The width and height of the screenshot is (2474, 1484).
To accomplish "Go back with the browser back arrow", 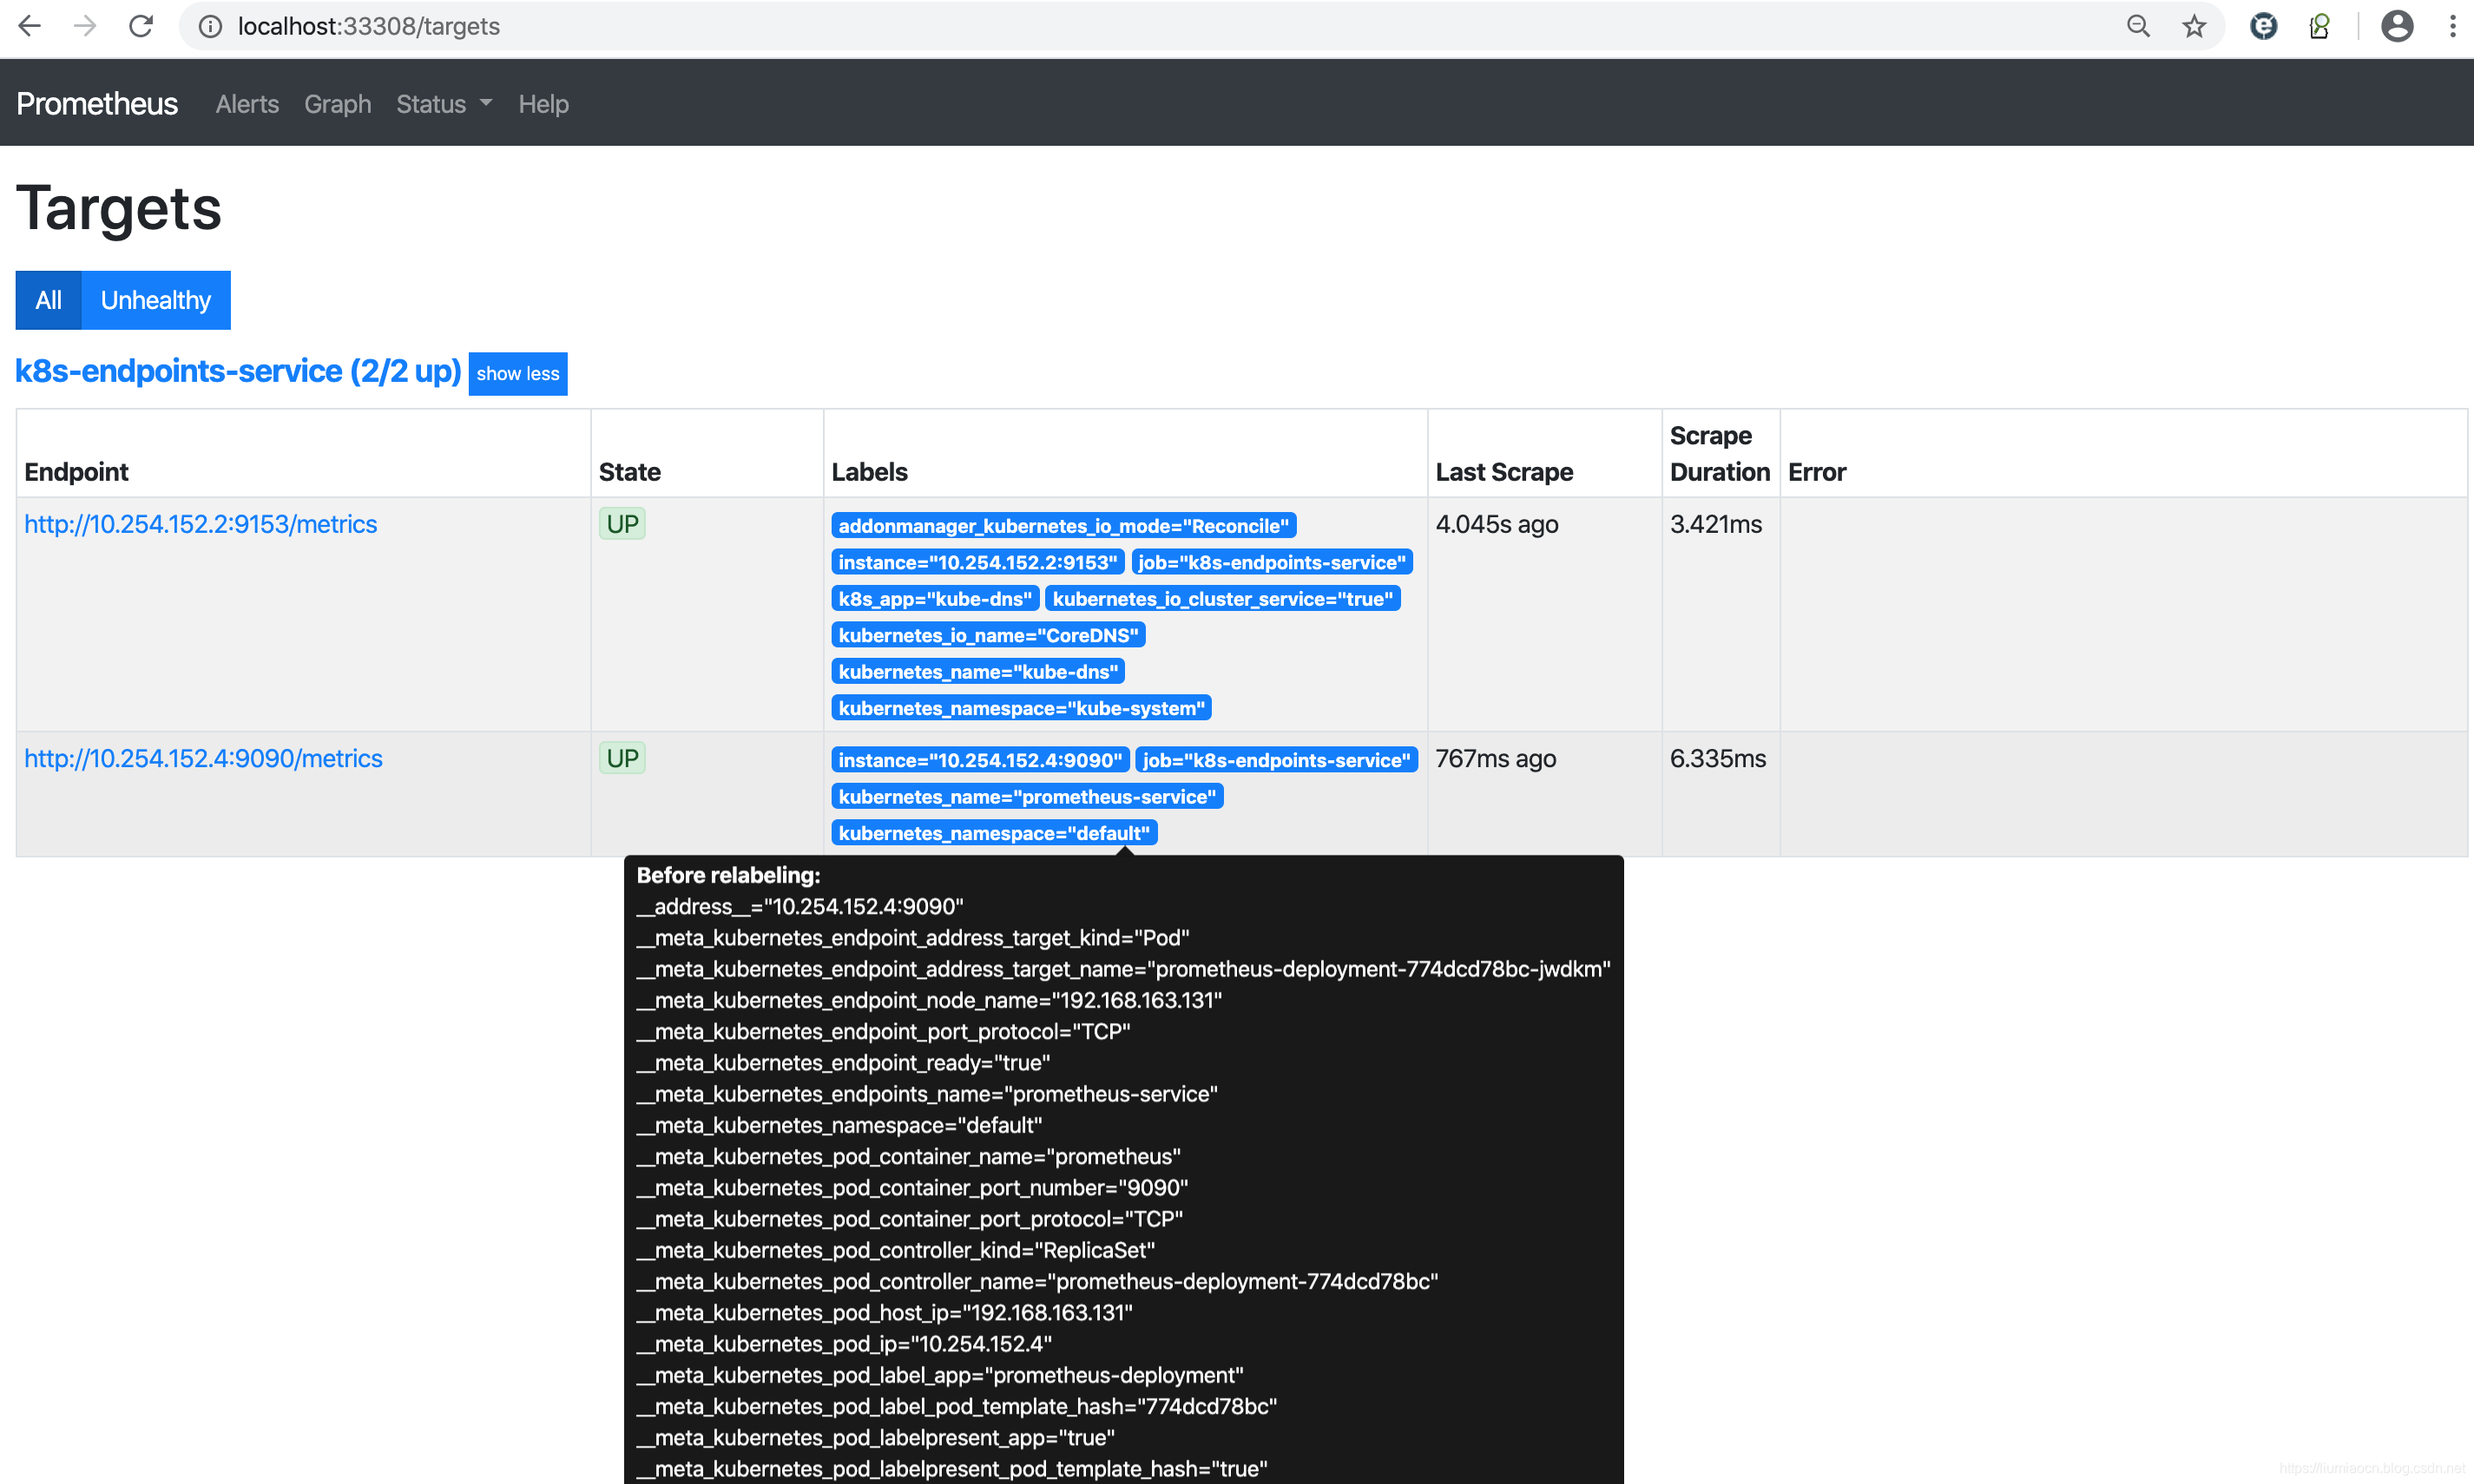I will (30, 26).
